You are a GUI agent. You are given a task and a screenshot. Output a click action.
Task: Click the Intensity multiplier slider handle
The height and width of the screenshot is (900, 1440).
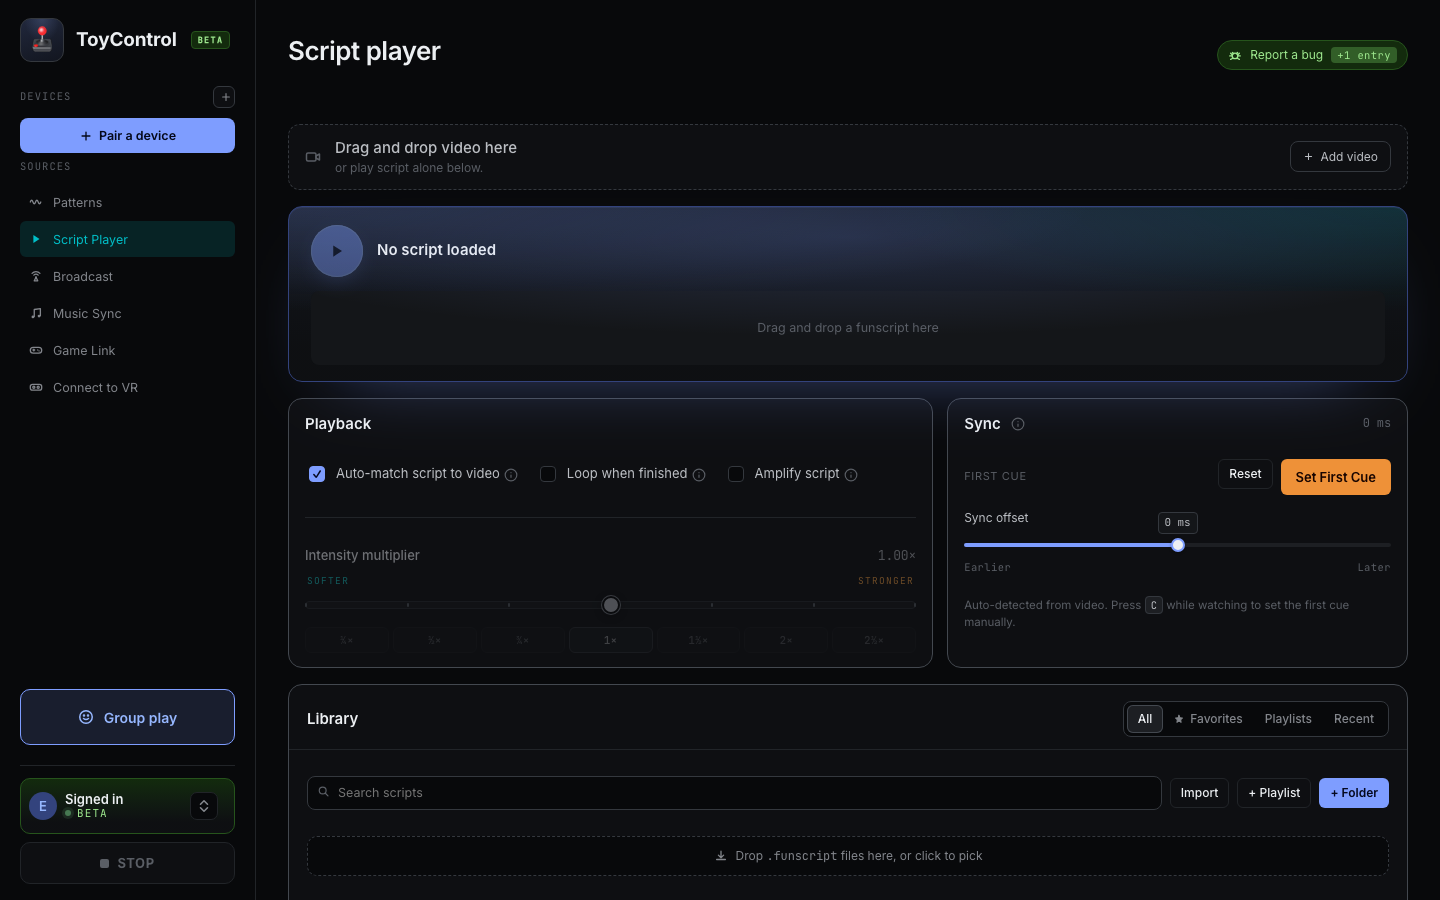611,605
